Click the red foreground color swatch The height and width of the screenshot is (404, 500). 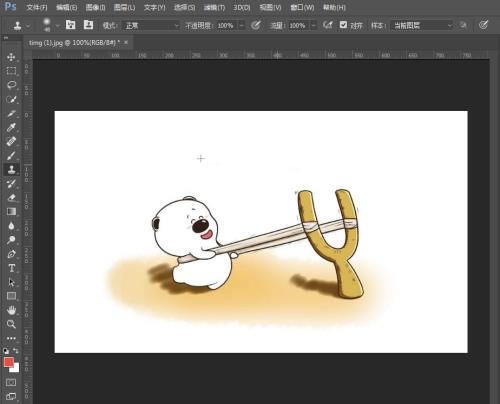(8, 362)
